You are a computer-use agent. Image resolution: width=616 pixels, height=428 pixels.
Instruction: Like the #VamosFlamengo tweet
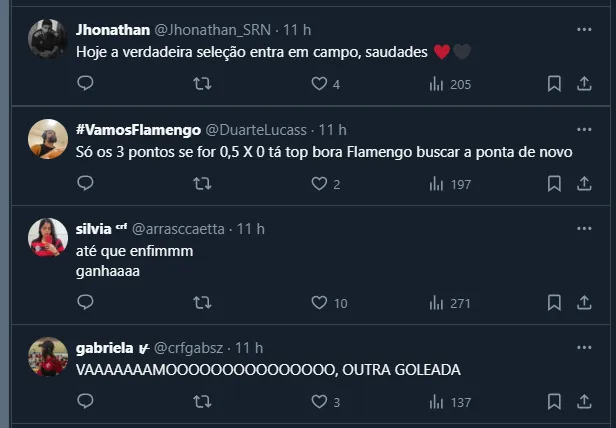(x=319, y=183)
